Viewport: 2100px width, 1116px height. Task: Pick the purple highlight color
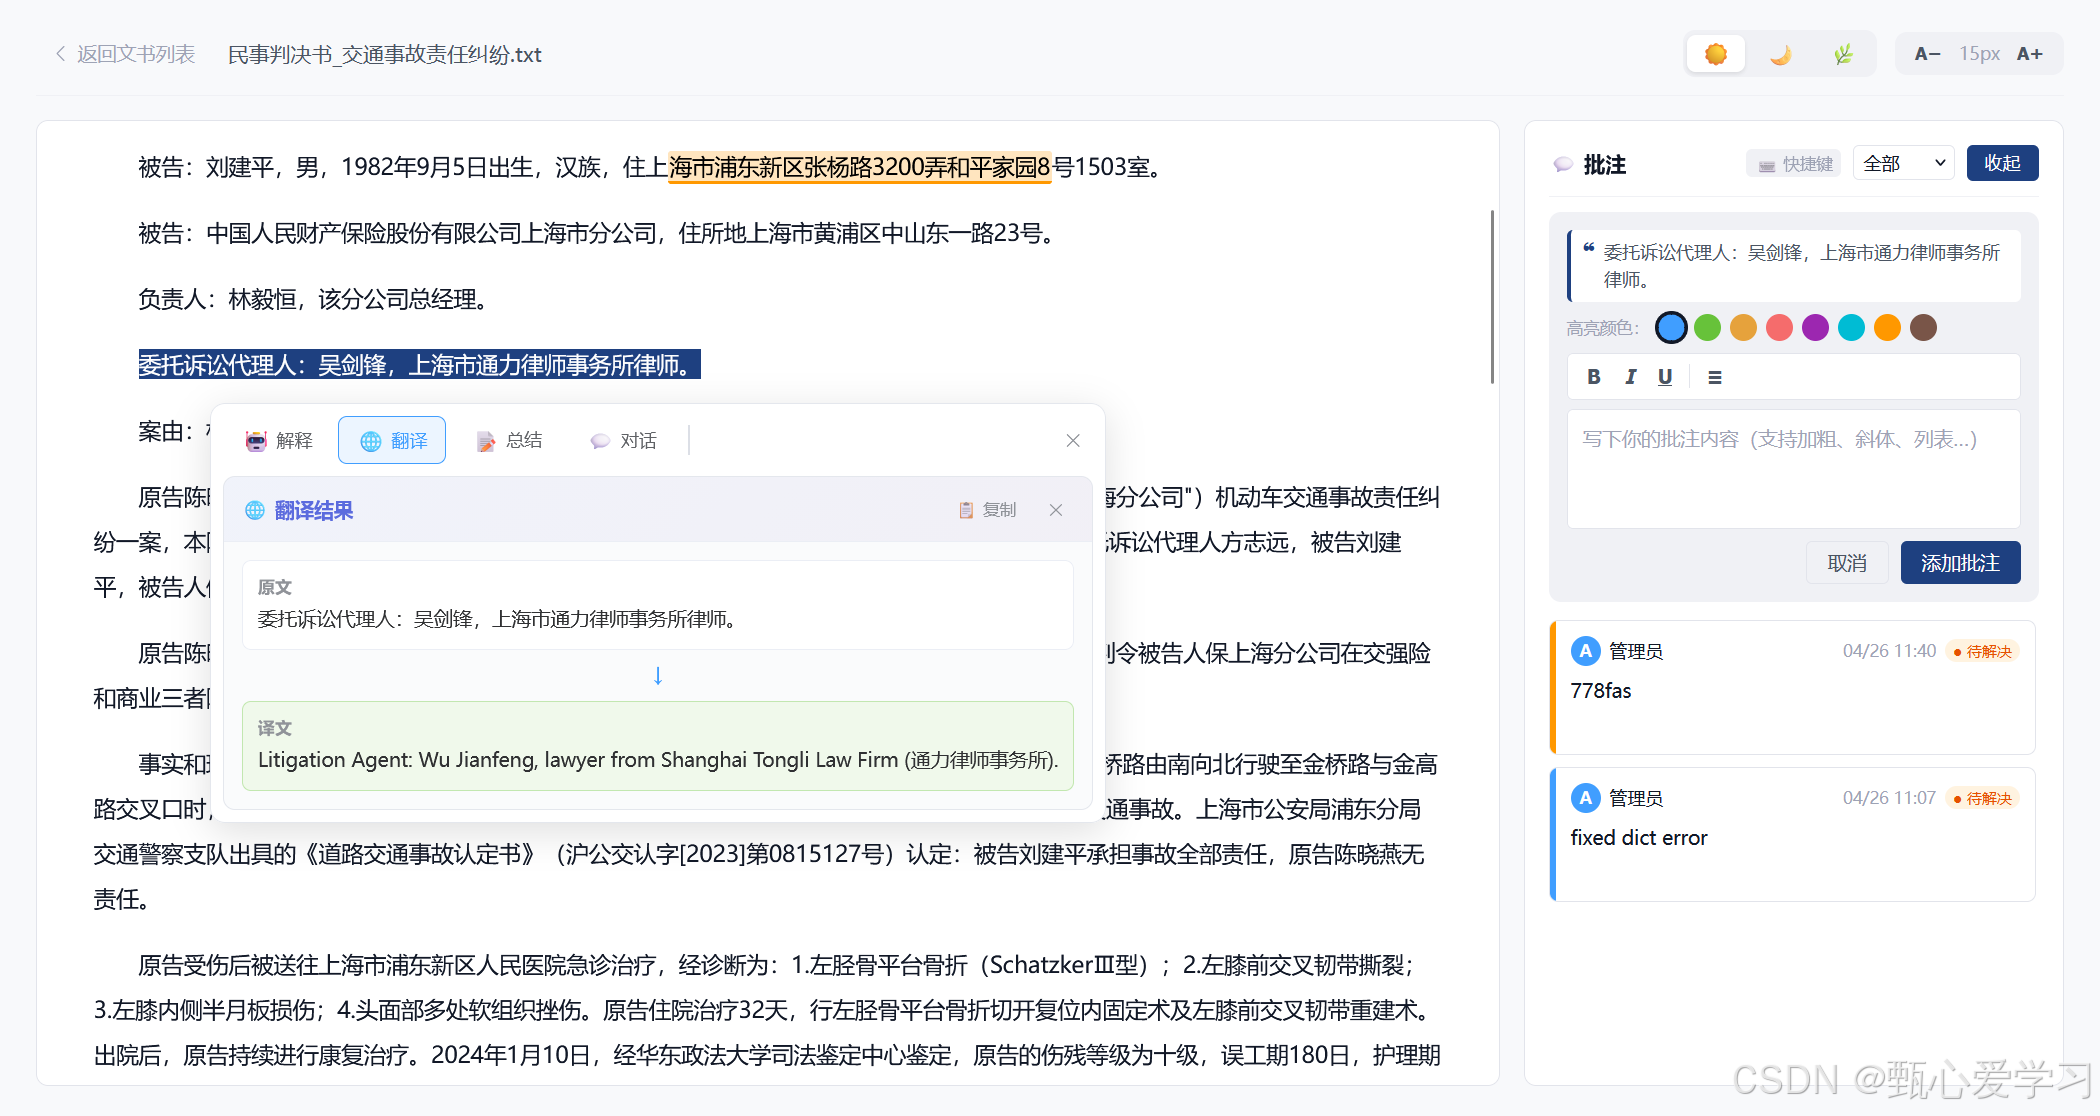pyautogui.click(x=1815, y=327)
